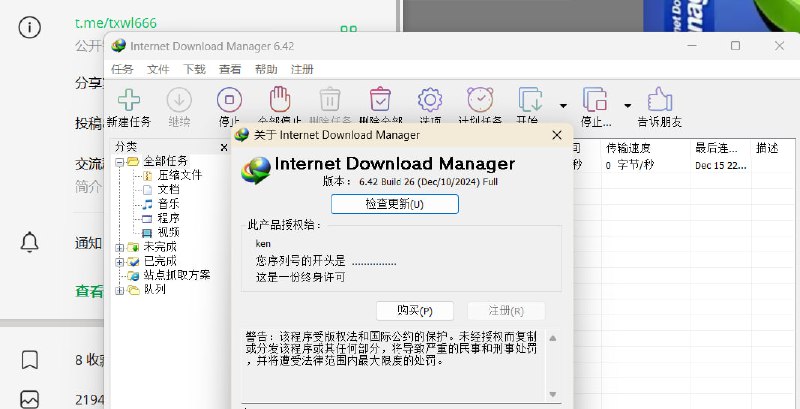Click the image icon in Telegram sidebar
The image size is (800, 409).
tap(30, 399)
